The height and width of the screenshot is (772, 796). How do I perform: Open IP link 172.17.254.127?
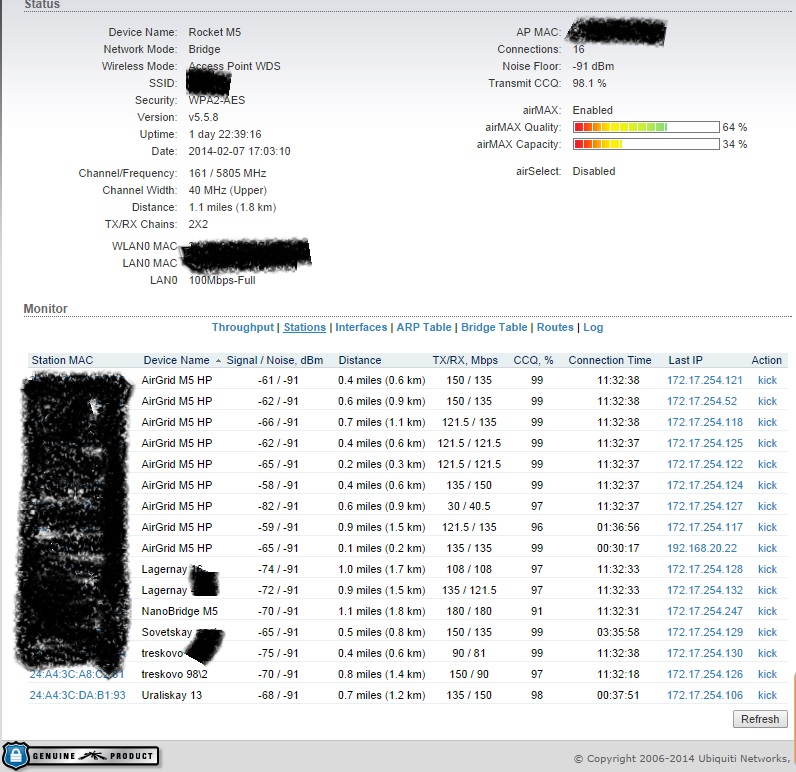(x=705, y=506)
